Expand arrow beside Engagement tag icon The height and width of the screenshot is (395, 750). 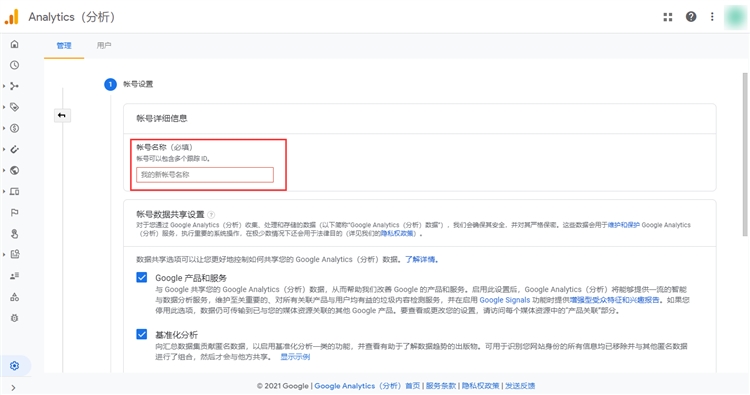point(4,107)
